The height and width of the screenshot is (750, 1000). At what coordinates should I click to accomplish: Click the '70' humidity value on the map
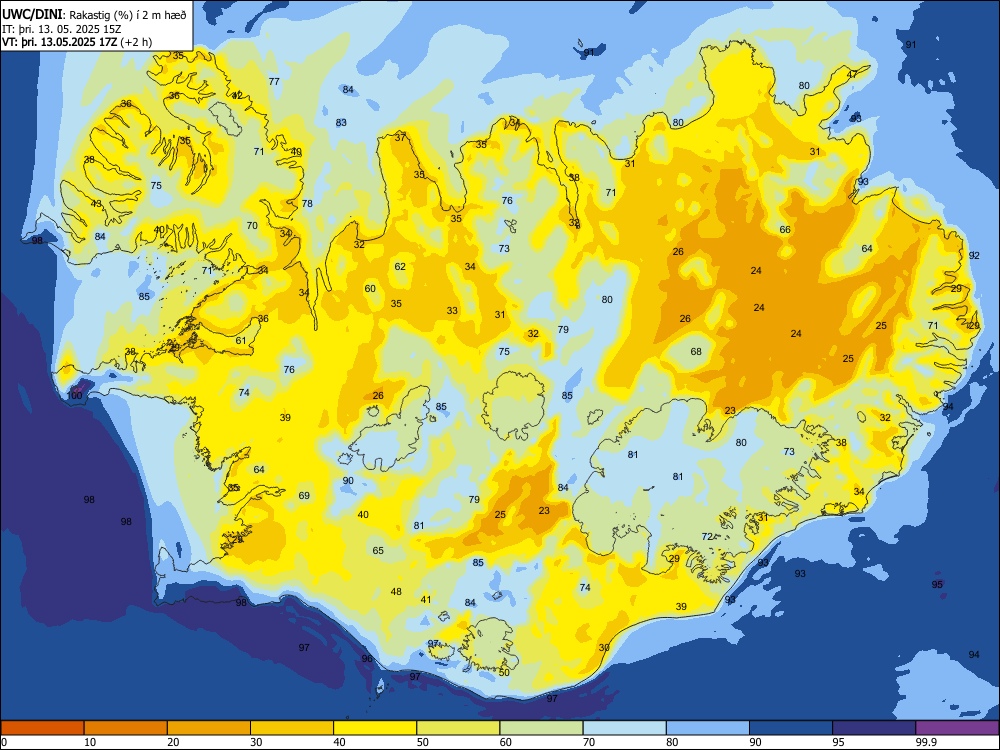[x=252, y=225]
